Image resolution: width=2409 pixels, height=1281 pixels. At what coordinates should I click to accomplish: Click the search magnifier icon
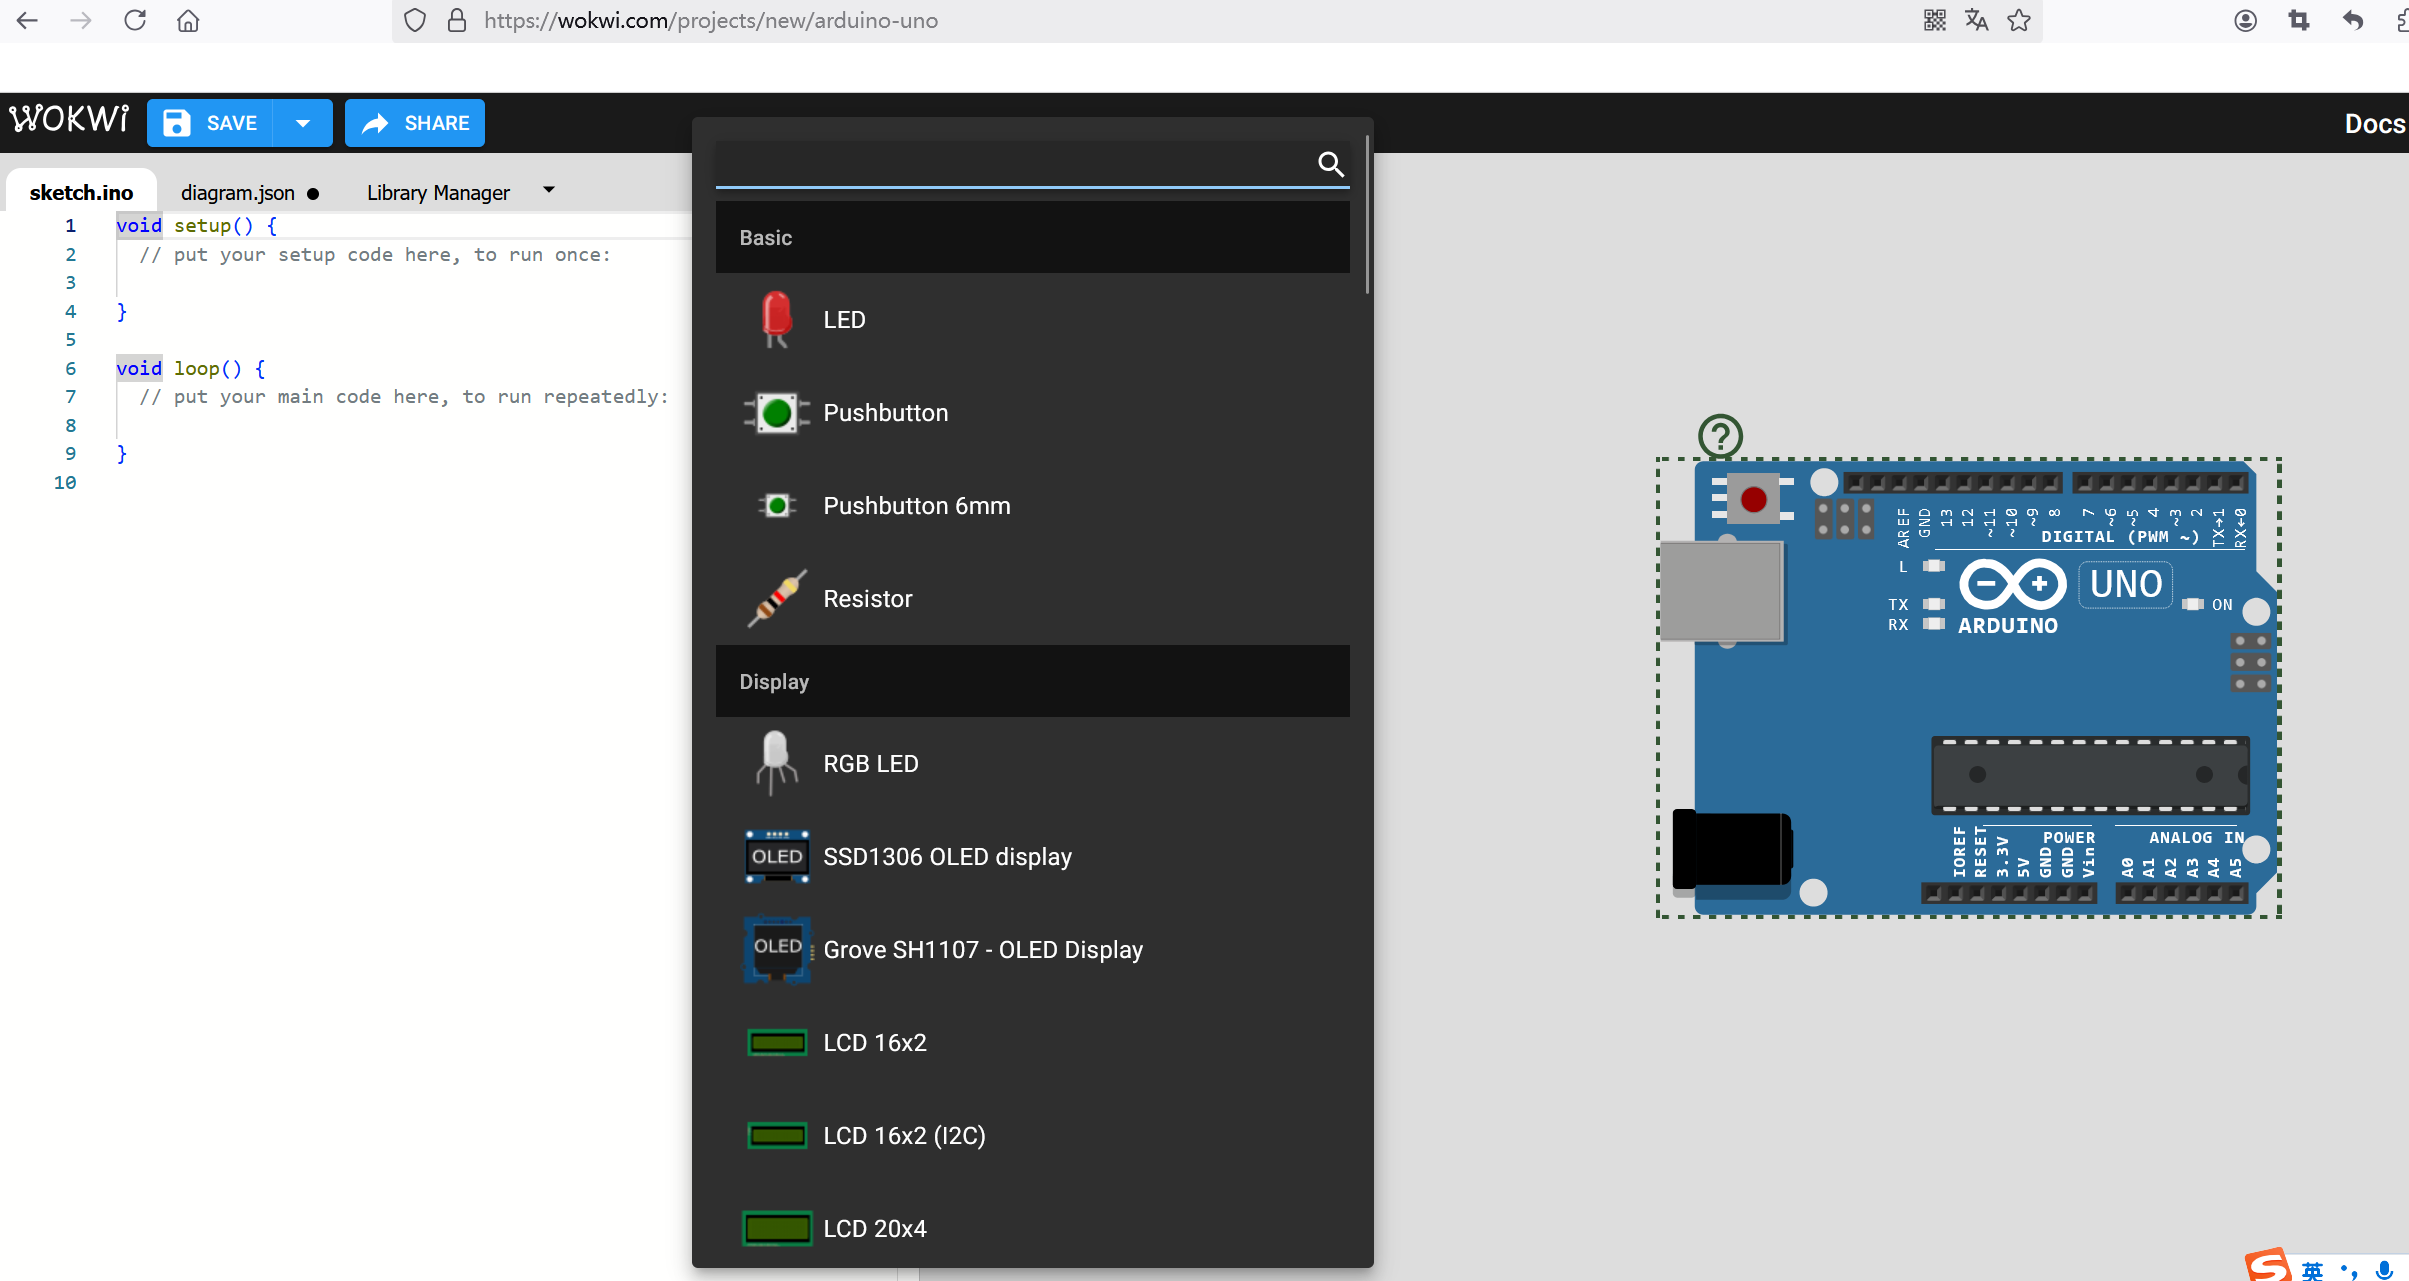tap(1330, 164)
